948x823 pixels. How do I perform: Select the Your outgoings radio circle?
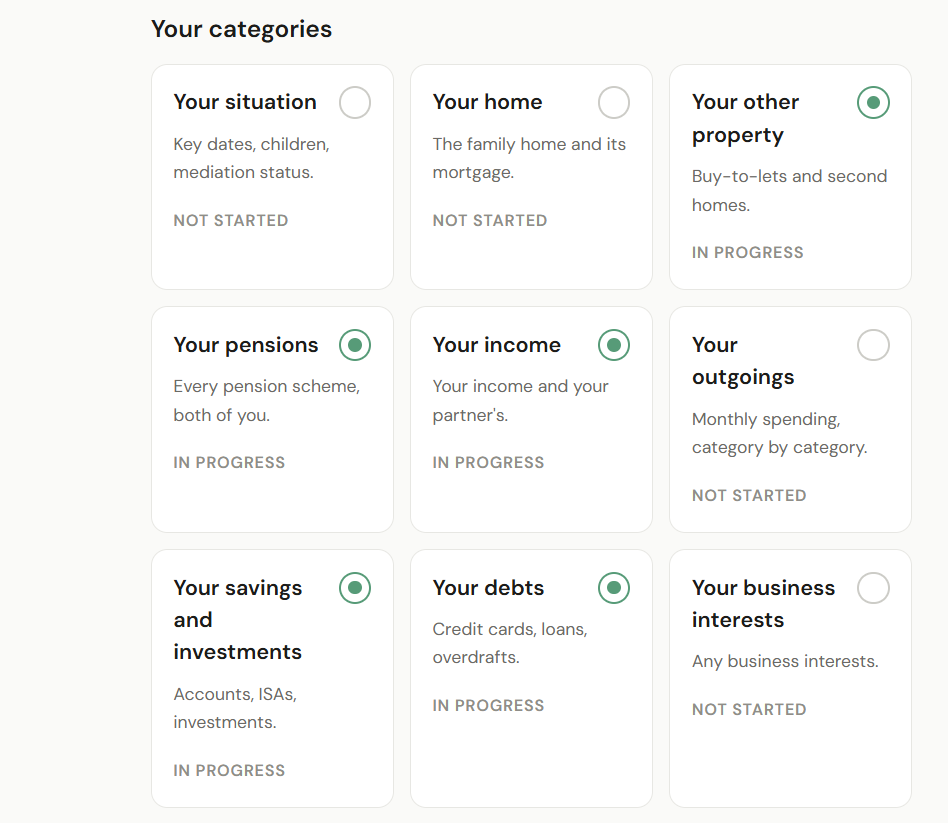(873, 345)
